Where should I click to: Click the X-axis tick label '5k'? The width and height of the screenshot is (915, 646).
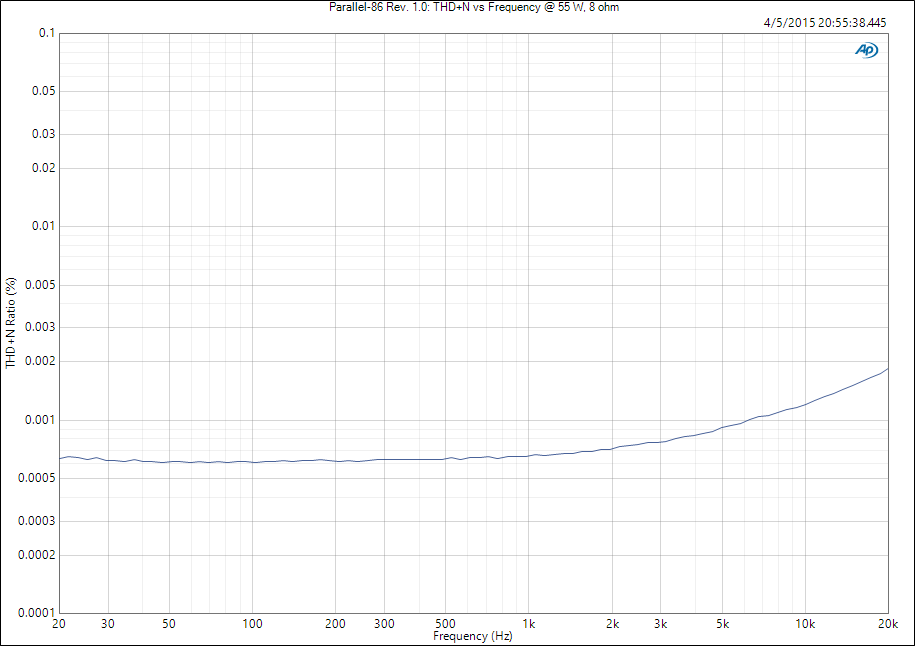(x=722, y=624)
